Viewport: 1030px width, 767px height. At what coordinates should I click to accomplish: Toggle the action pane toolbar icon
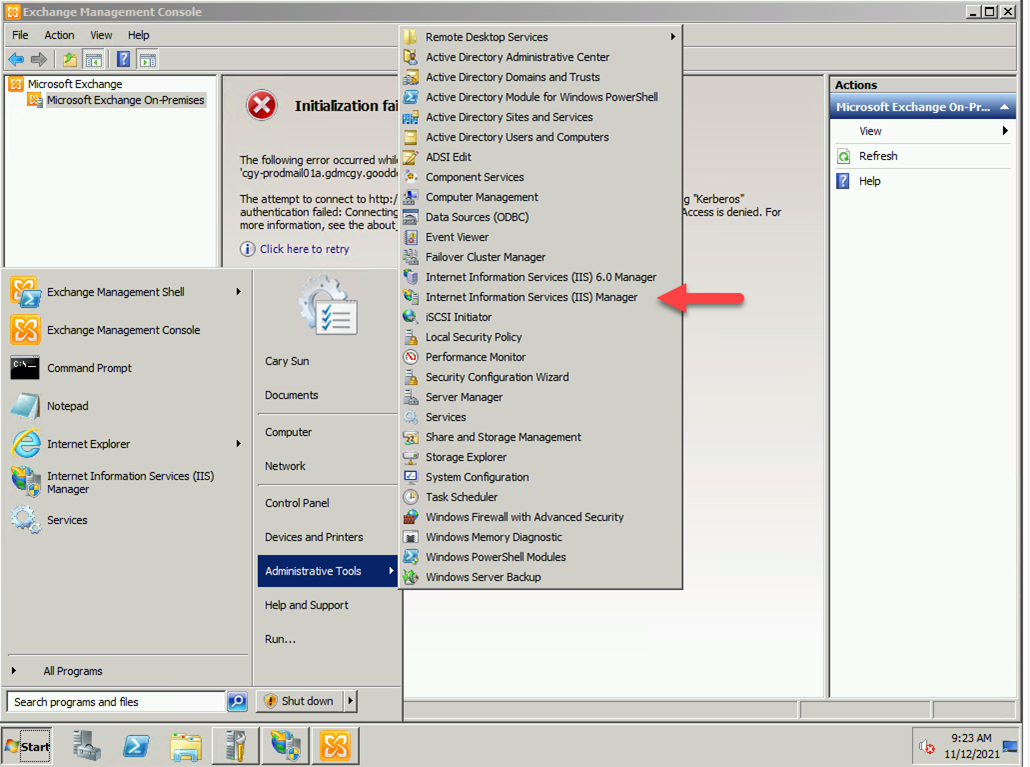click(148, 60)
